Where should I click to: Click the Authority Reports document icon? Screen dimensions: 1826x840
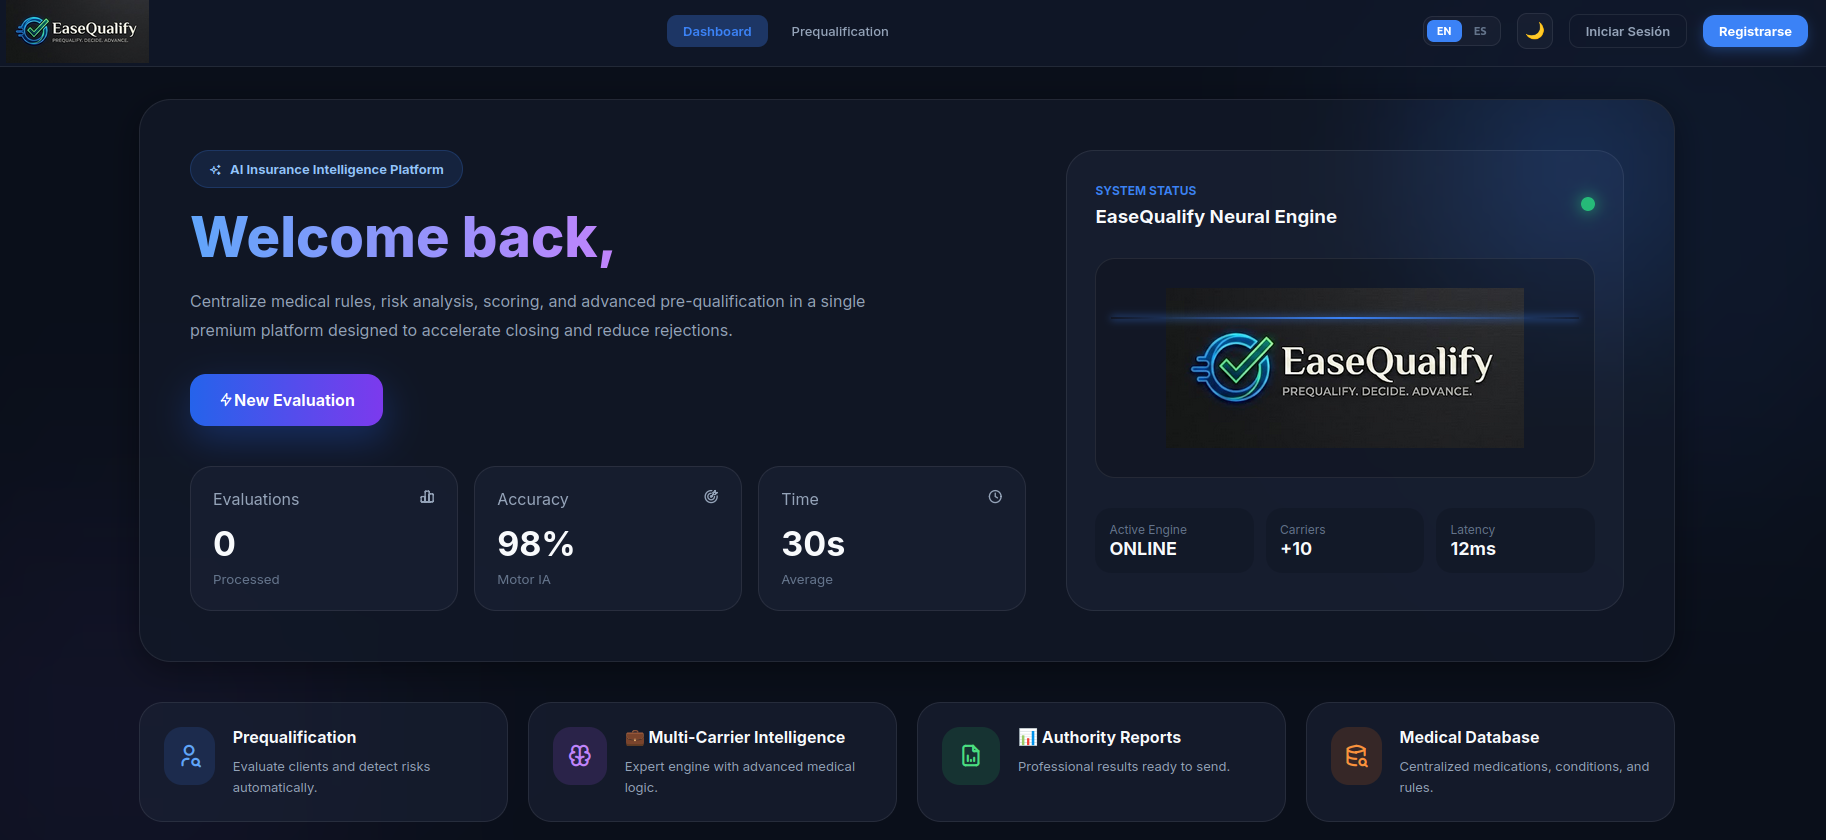(971, 756)
